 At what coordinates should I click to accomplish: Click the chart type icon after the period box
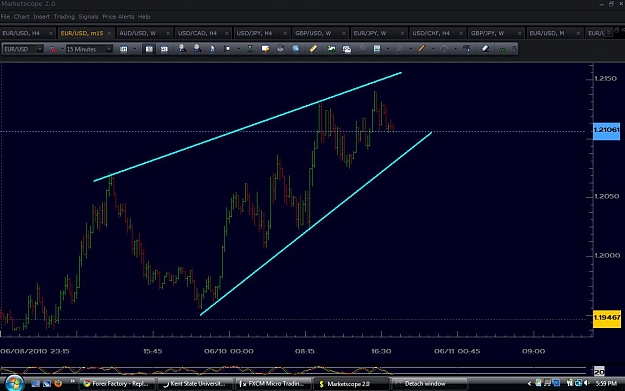click(x=124, y=49)
